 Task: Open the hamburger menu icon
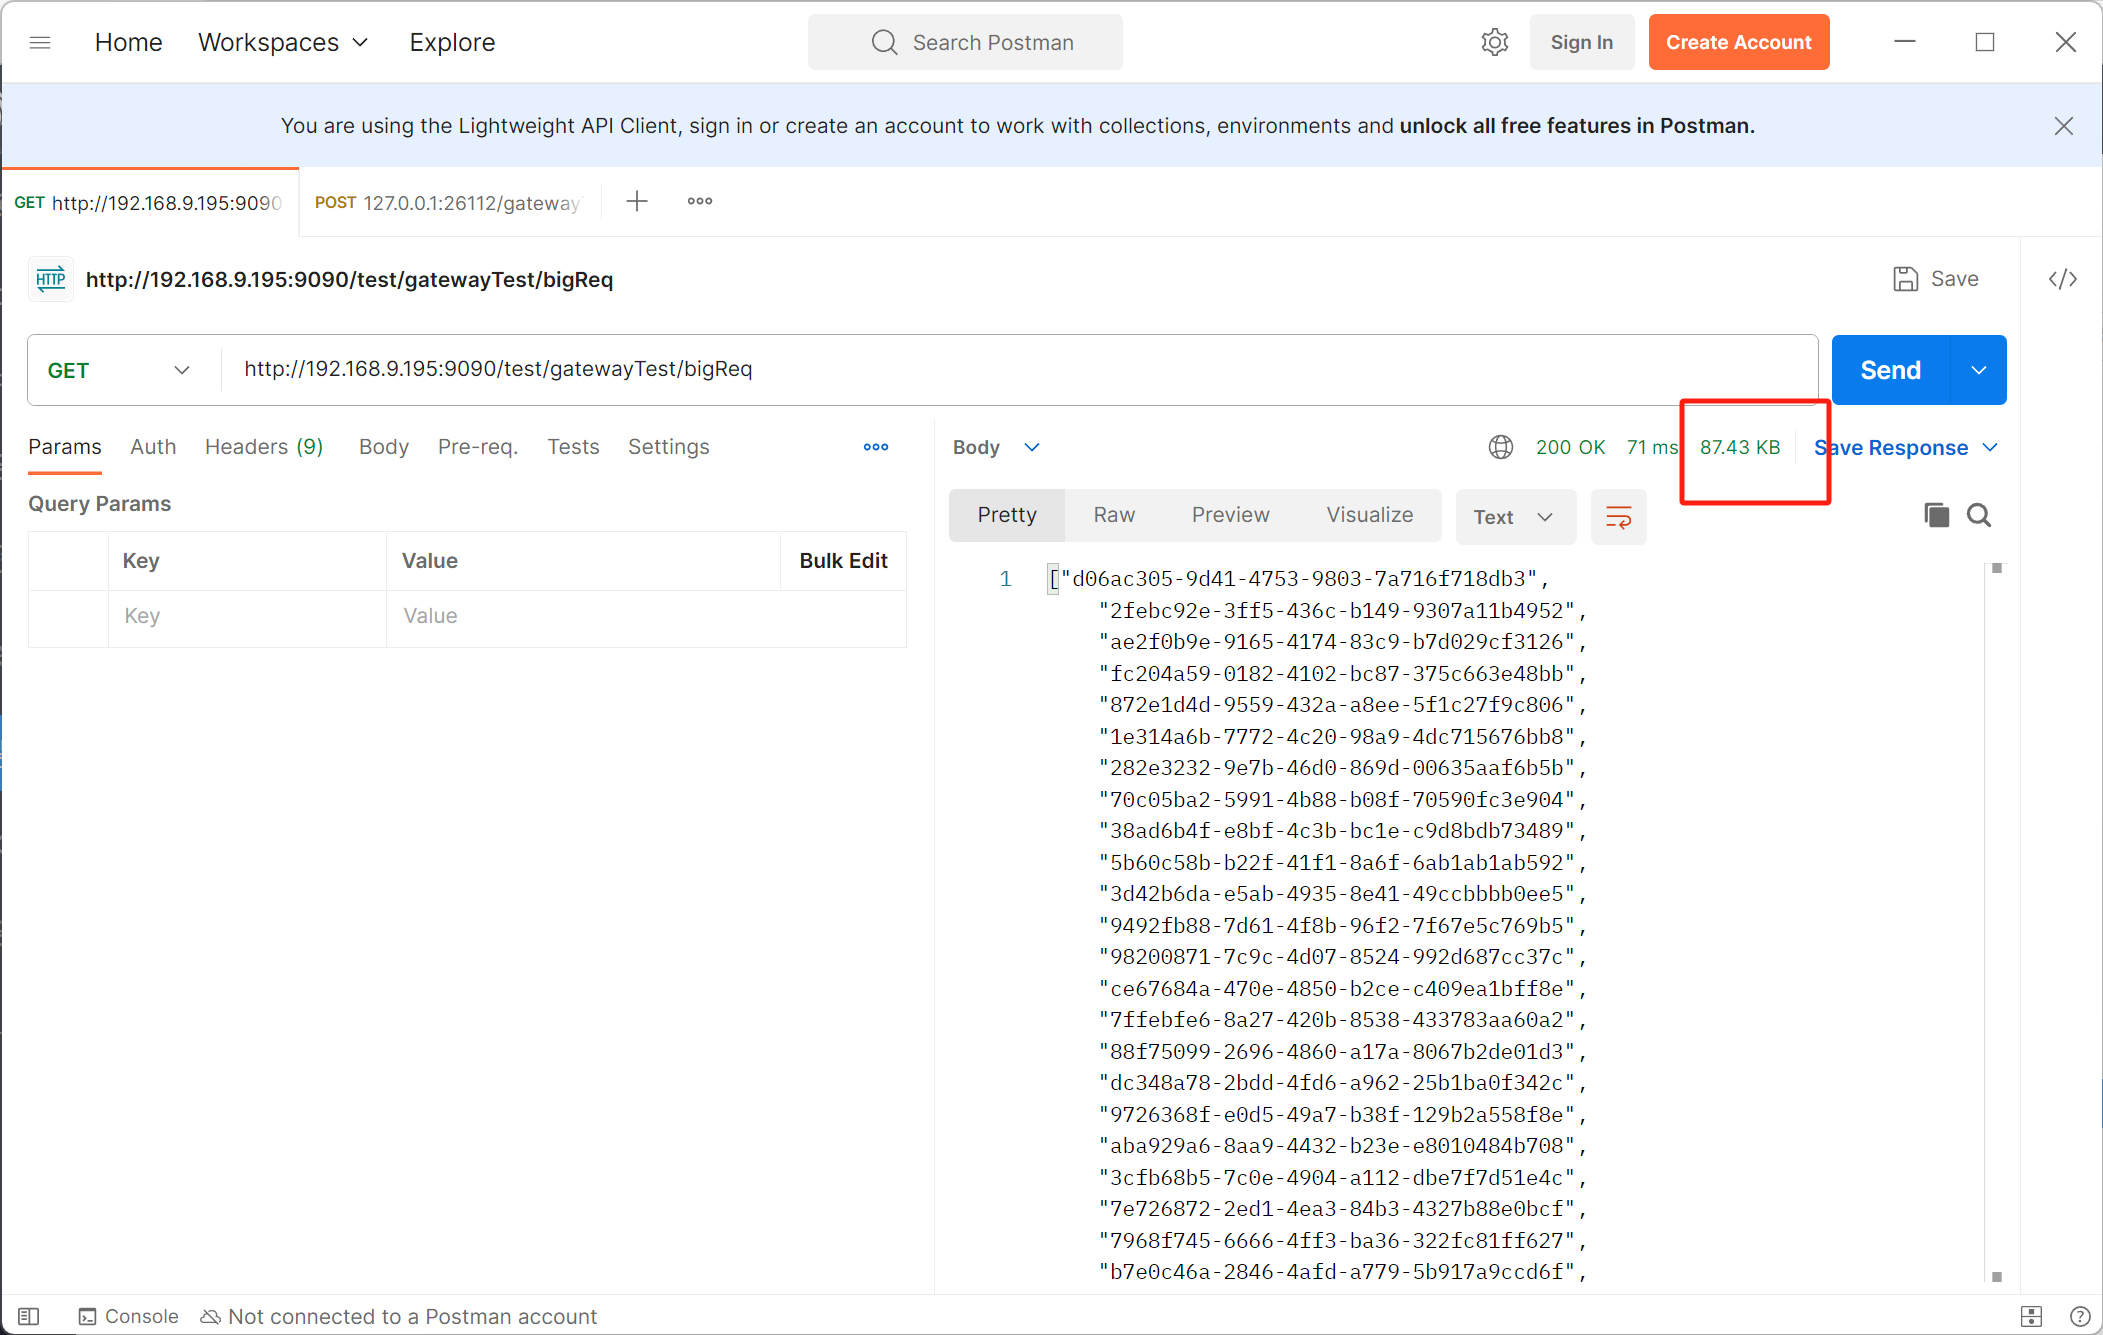tap(40, 42)
